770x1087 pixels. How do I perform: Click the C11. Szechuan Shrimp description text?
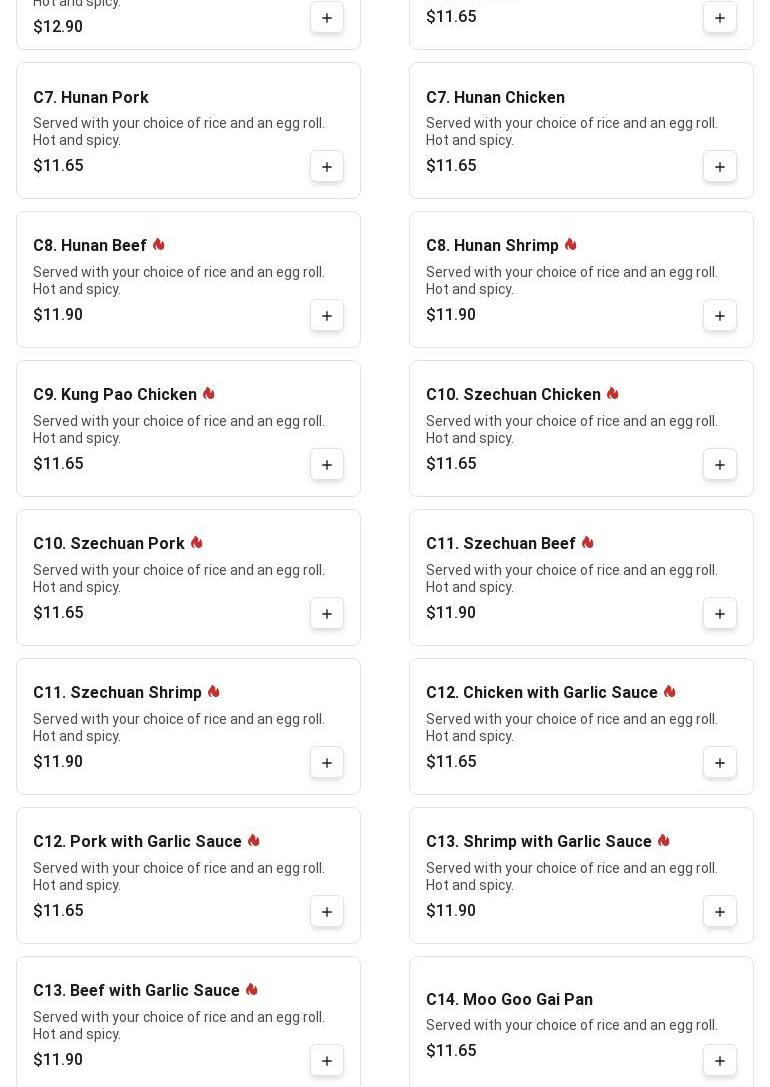179,727
